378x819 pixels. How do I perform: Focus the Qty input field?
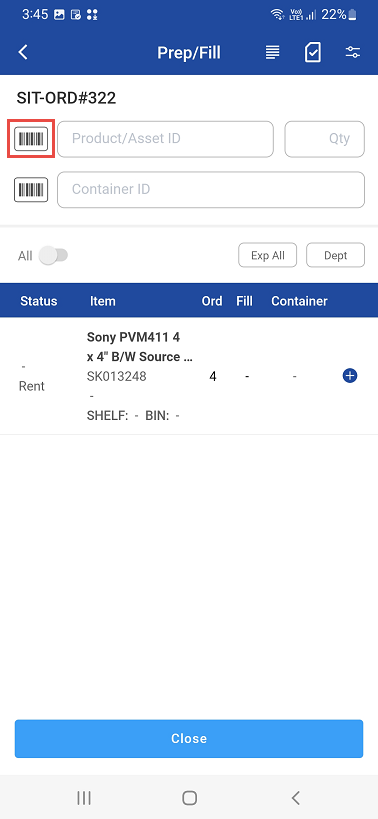[x=324, y=139]
